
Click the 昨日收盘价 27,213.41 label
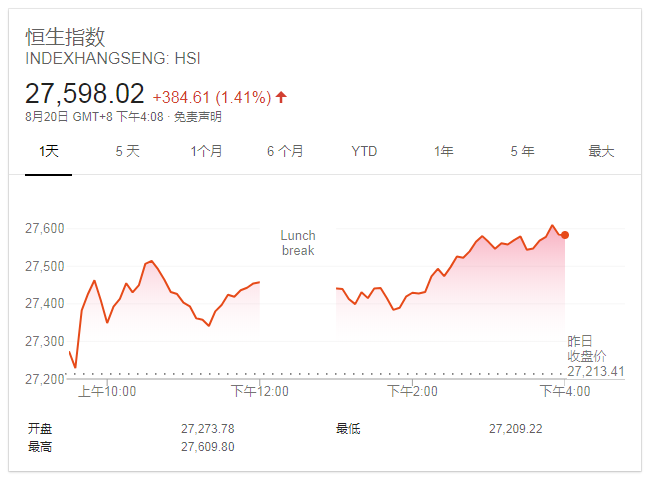[596, 356]
